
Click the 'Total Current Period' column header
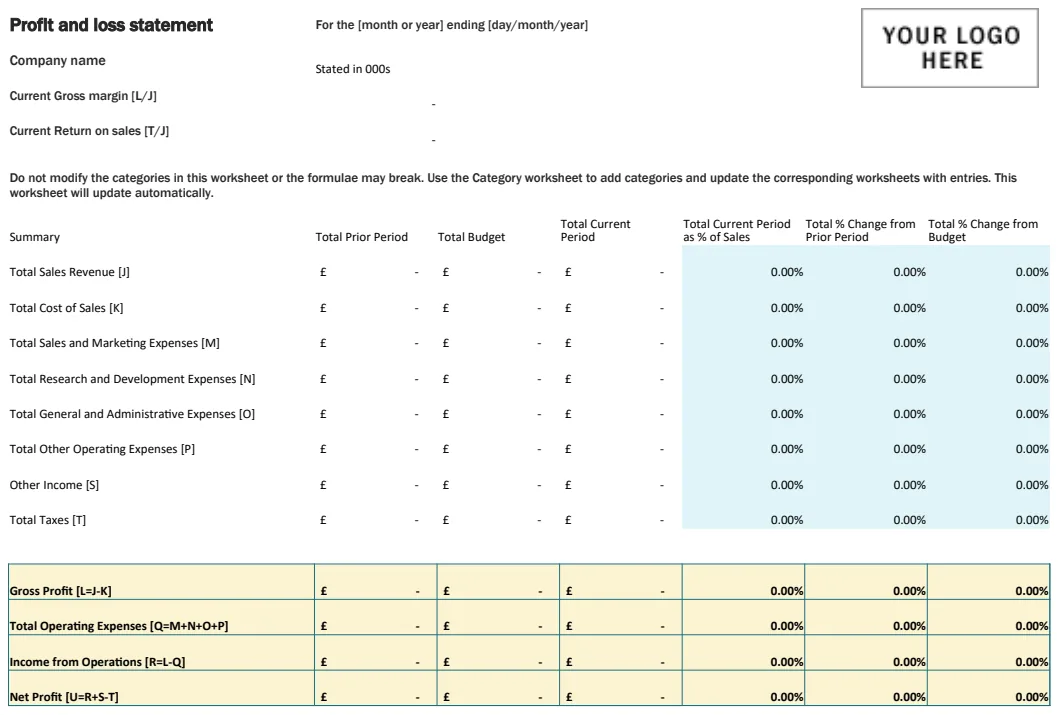click(x=595, y=230)
